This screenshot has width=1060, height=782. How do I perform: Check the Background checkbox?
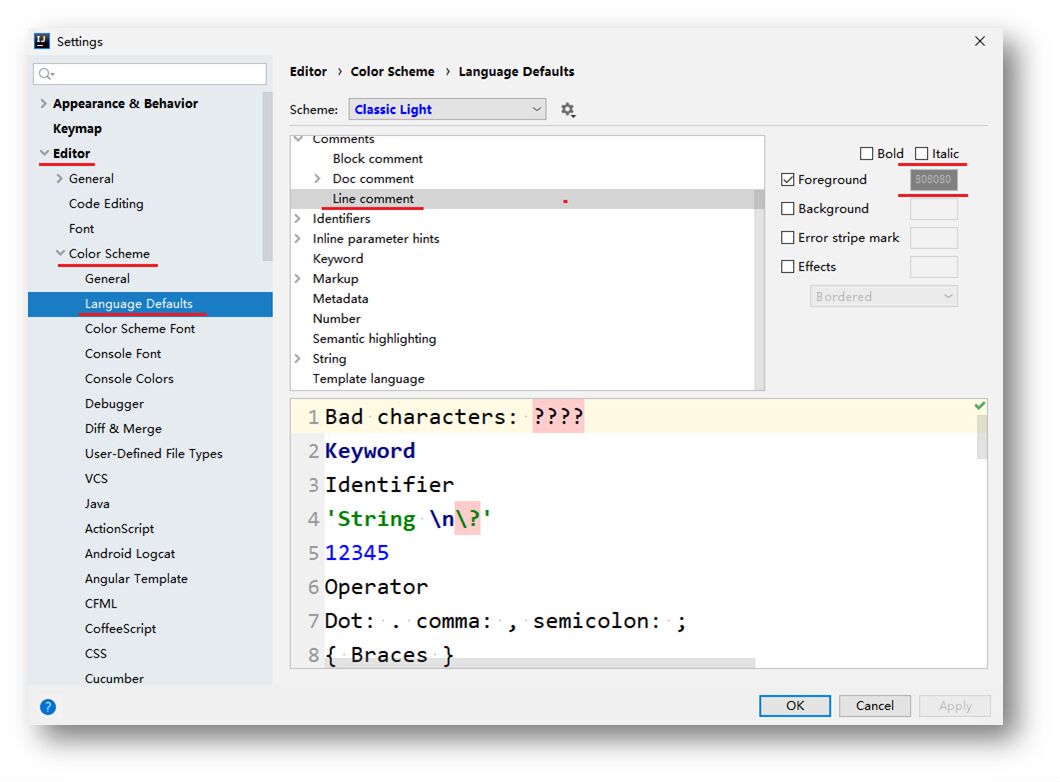click(x=788, y=208)
